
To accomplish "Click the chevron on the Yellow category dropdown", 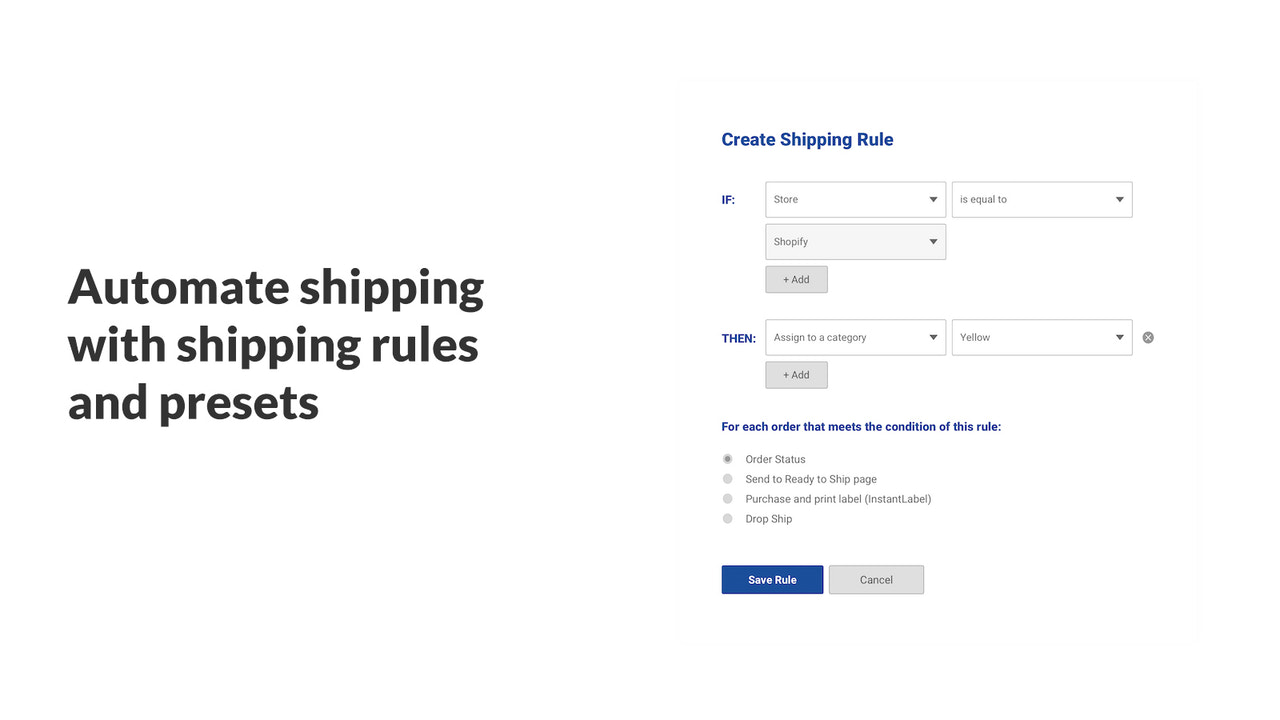I will point(1118,337).
